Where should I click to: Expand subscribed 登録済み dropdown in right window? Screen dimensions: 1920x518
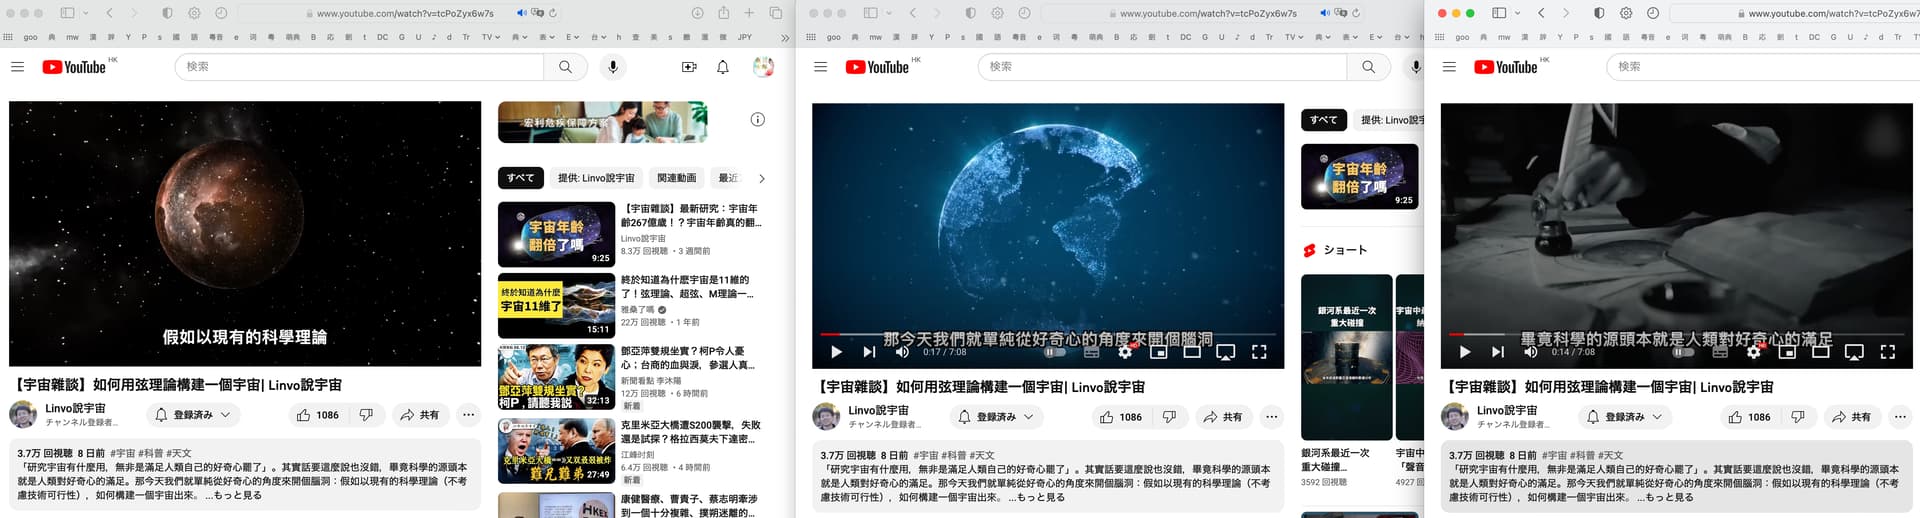coord(1625,417)
